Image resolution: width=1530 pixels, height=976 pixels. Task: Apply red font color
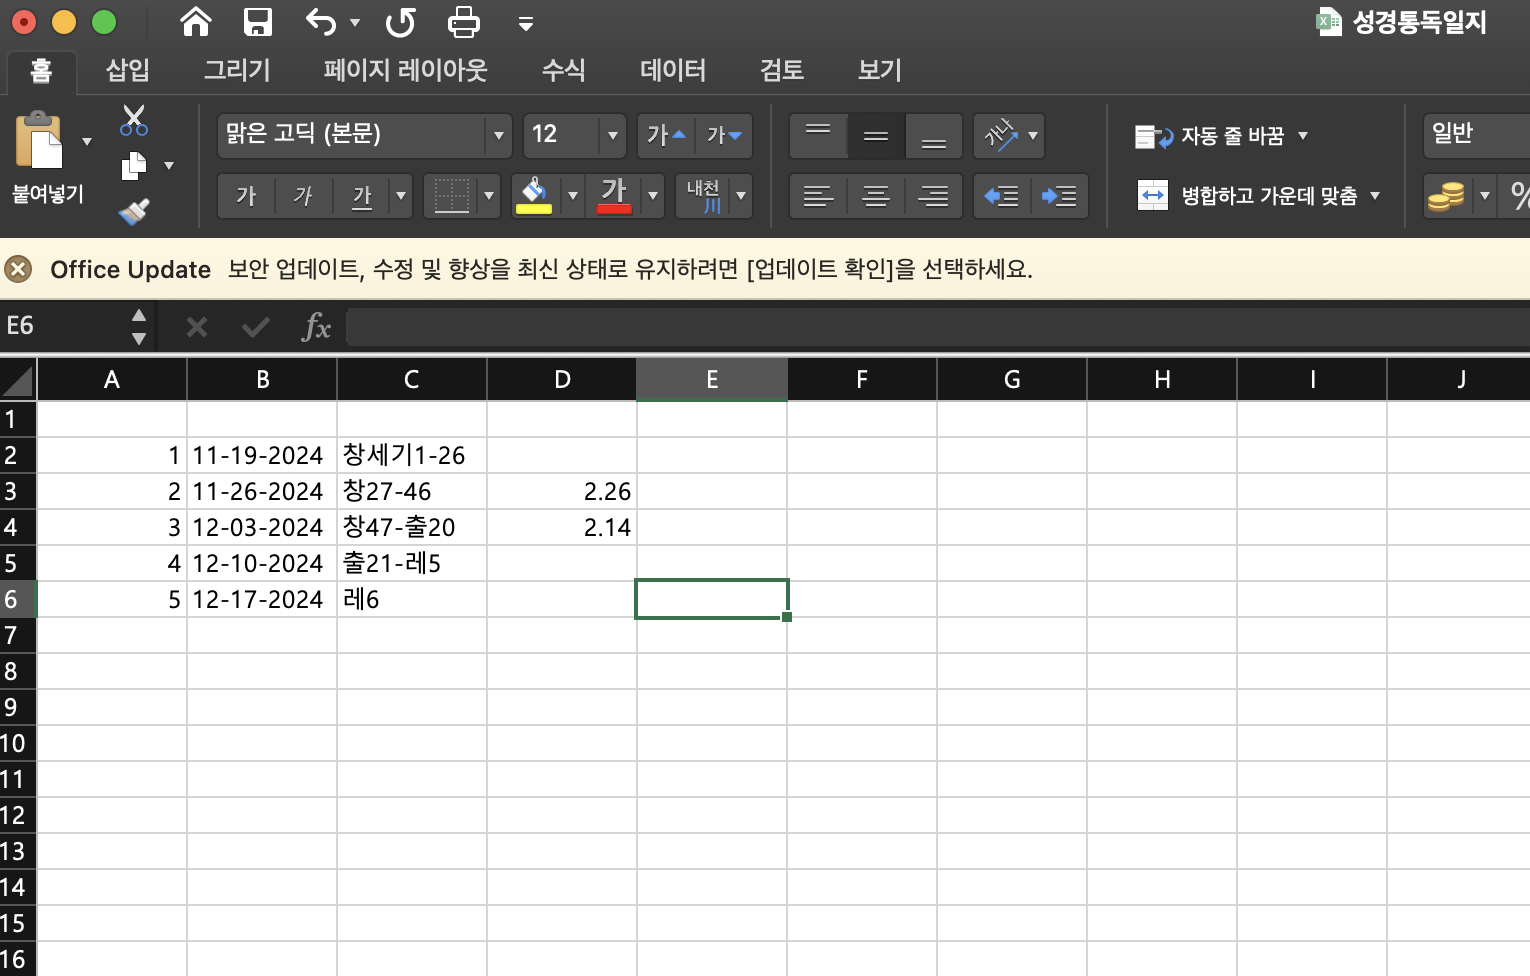pyautogui.click(x=614, y=195)
